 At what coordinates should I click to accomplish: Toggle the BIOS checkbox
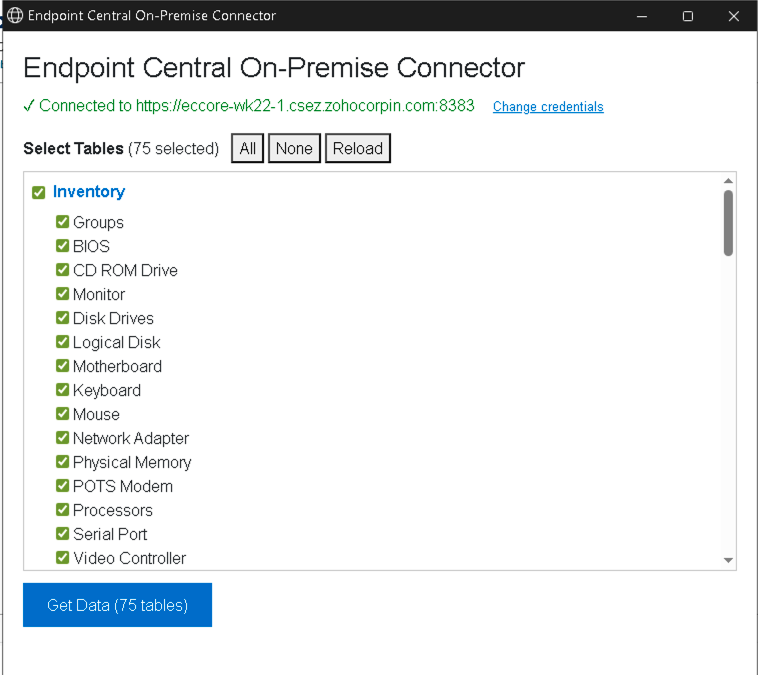pos(62,246)
